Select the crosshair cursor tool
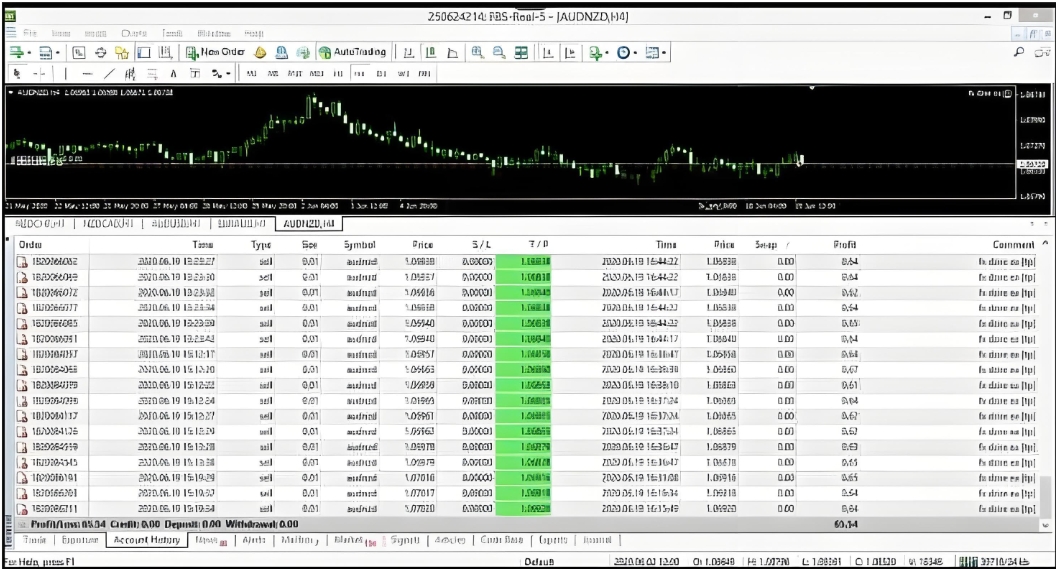This screenshot has width=1056, height=569. tap(41, 73)
